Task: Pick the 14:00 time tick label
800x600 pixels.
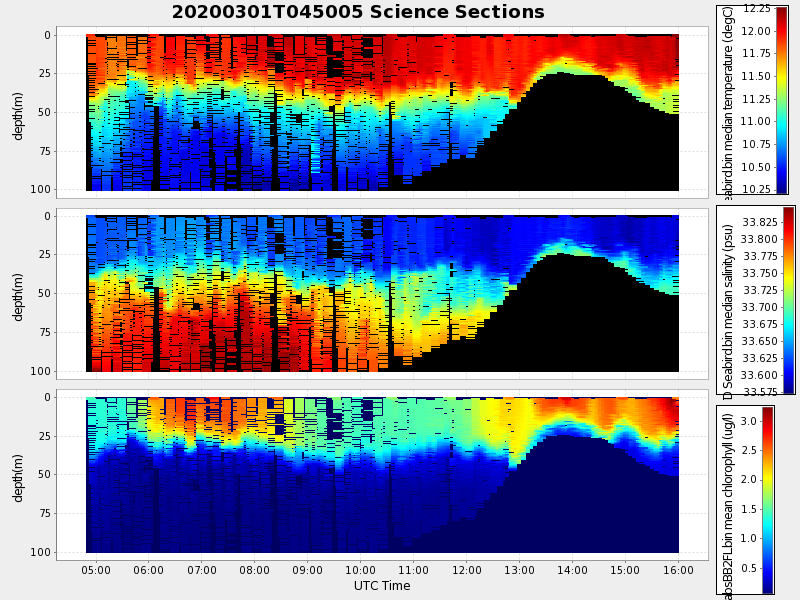Action: 573,570
